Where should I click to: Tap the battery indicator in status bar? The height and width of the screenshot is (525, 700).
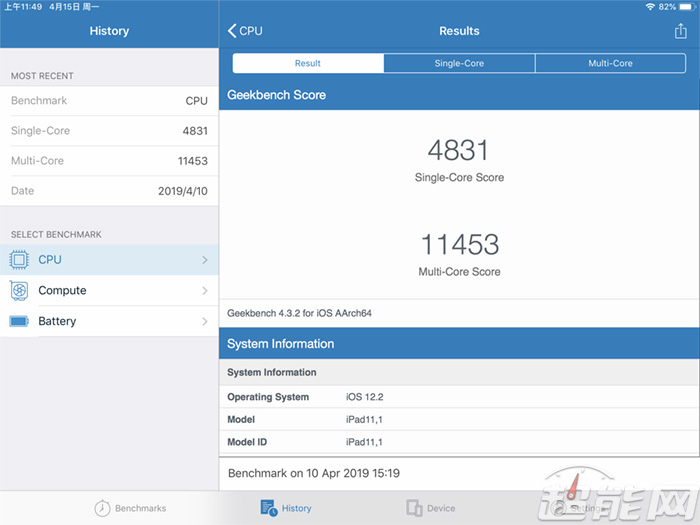tap(685, 7)
